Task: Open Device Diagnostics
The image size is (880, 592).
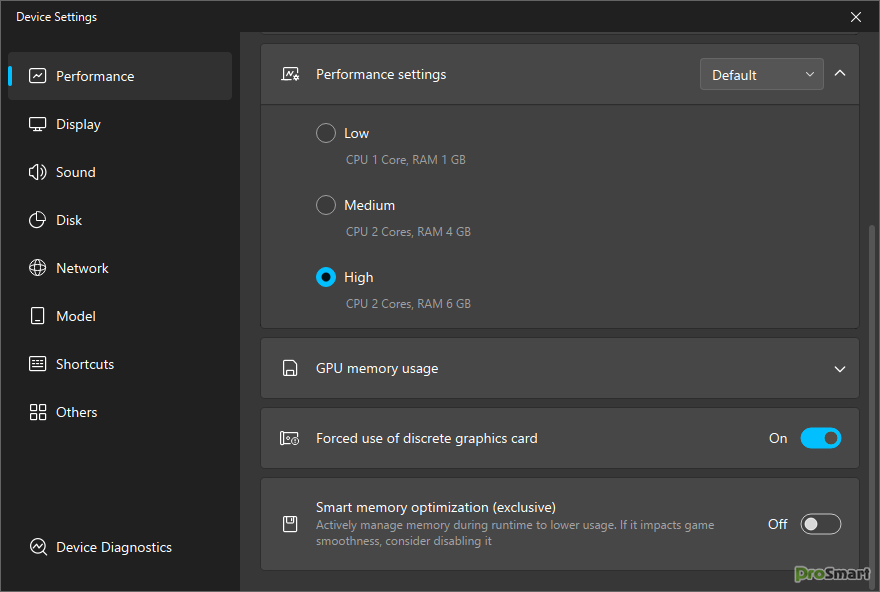Action: [113, 547]
